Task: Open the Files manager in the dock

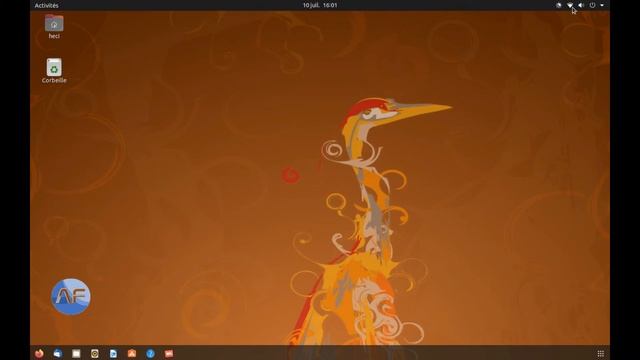Action: click(x=76, y=353)
